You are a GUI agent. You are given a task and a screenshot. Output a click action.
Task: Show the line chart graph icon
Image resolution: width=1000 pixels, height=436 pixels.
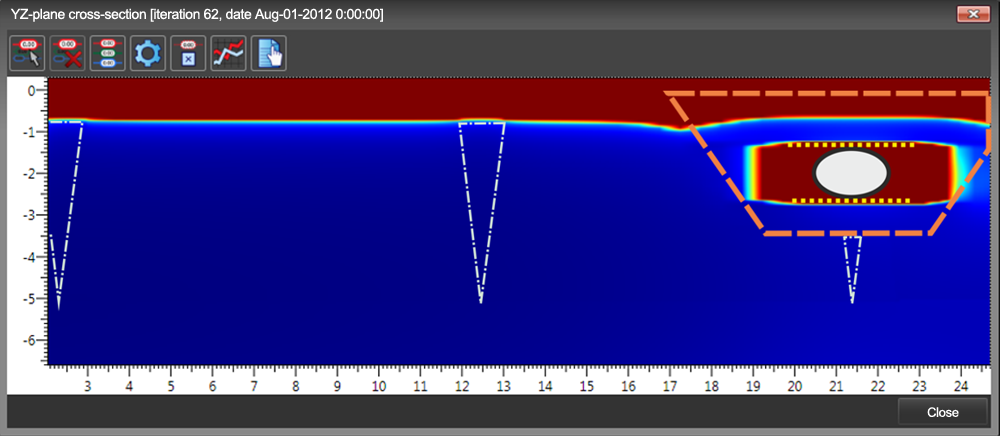(228, 54)
